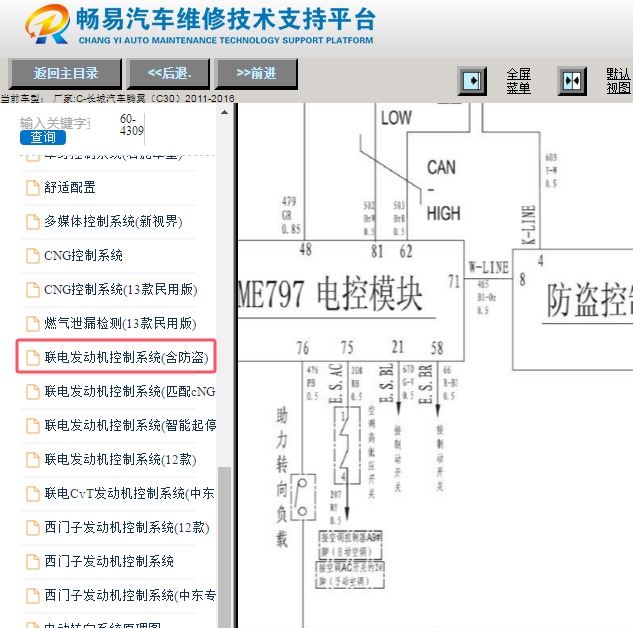
Task: Open 多媒体控制系统(新视界) entry
Action: tap(113, 222)
